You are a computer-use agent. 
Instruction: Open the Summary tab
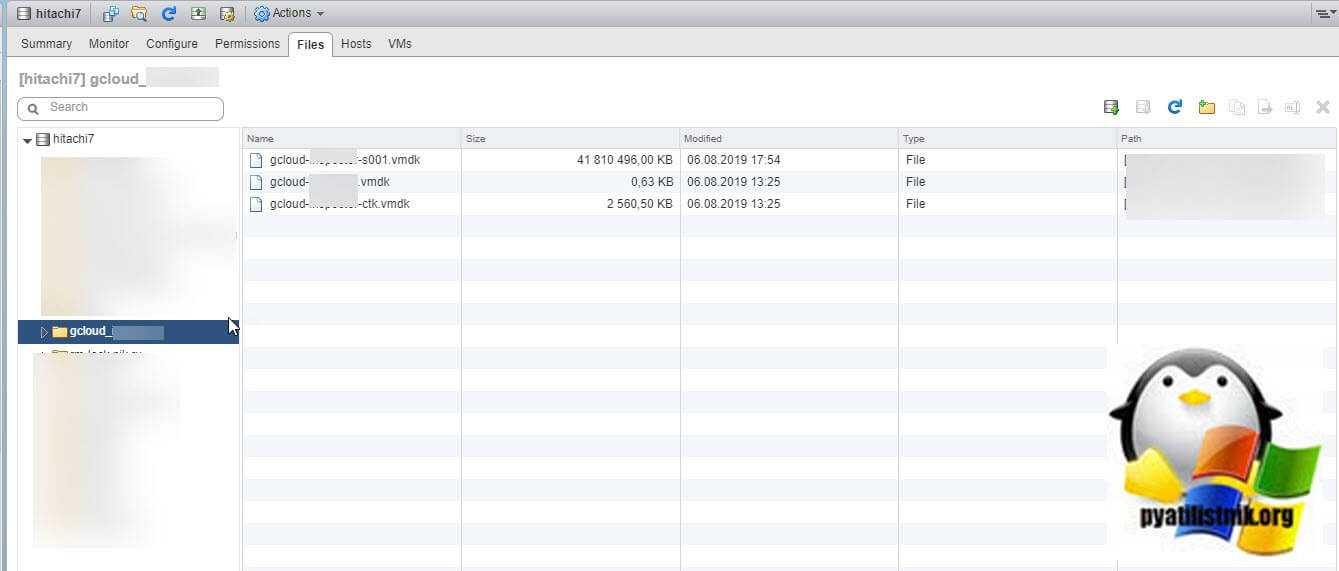(x=46, y=44)
